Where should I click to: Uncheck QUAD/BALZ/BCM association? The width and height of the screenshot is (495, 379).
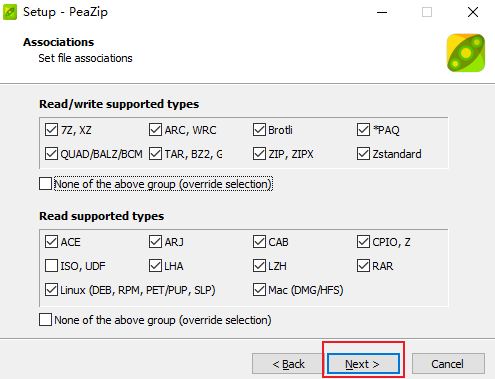coord(51,154)
